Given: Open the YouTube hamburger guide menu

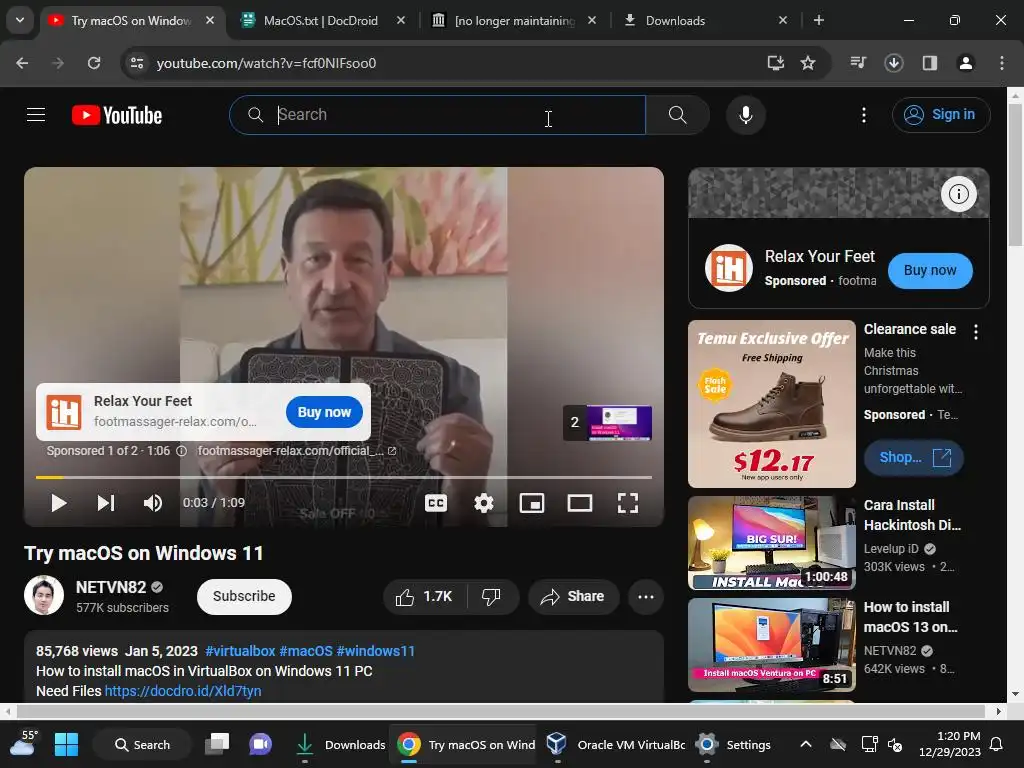Looking at the screenshot, I should (36, 115).
